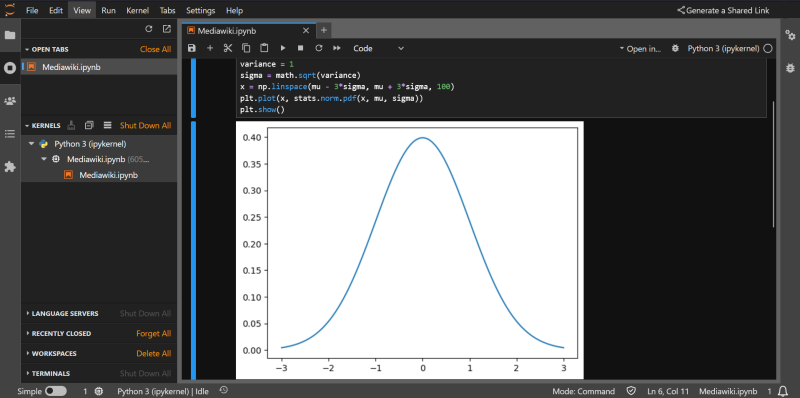Image resolution: width=800 pixels, height=398 pixels.
Task: Click the kernel count icon in status bar
Action: (x=99, y=391)
